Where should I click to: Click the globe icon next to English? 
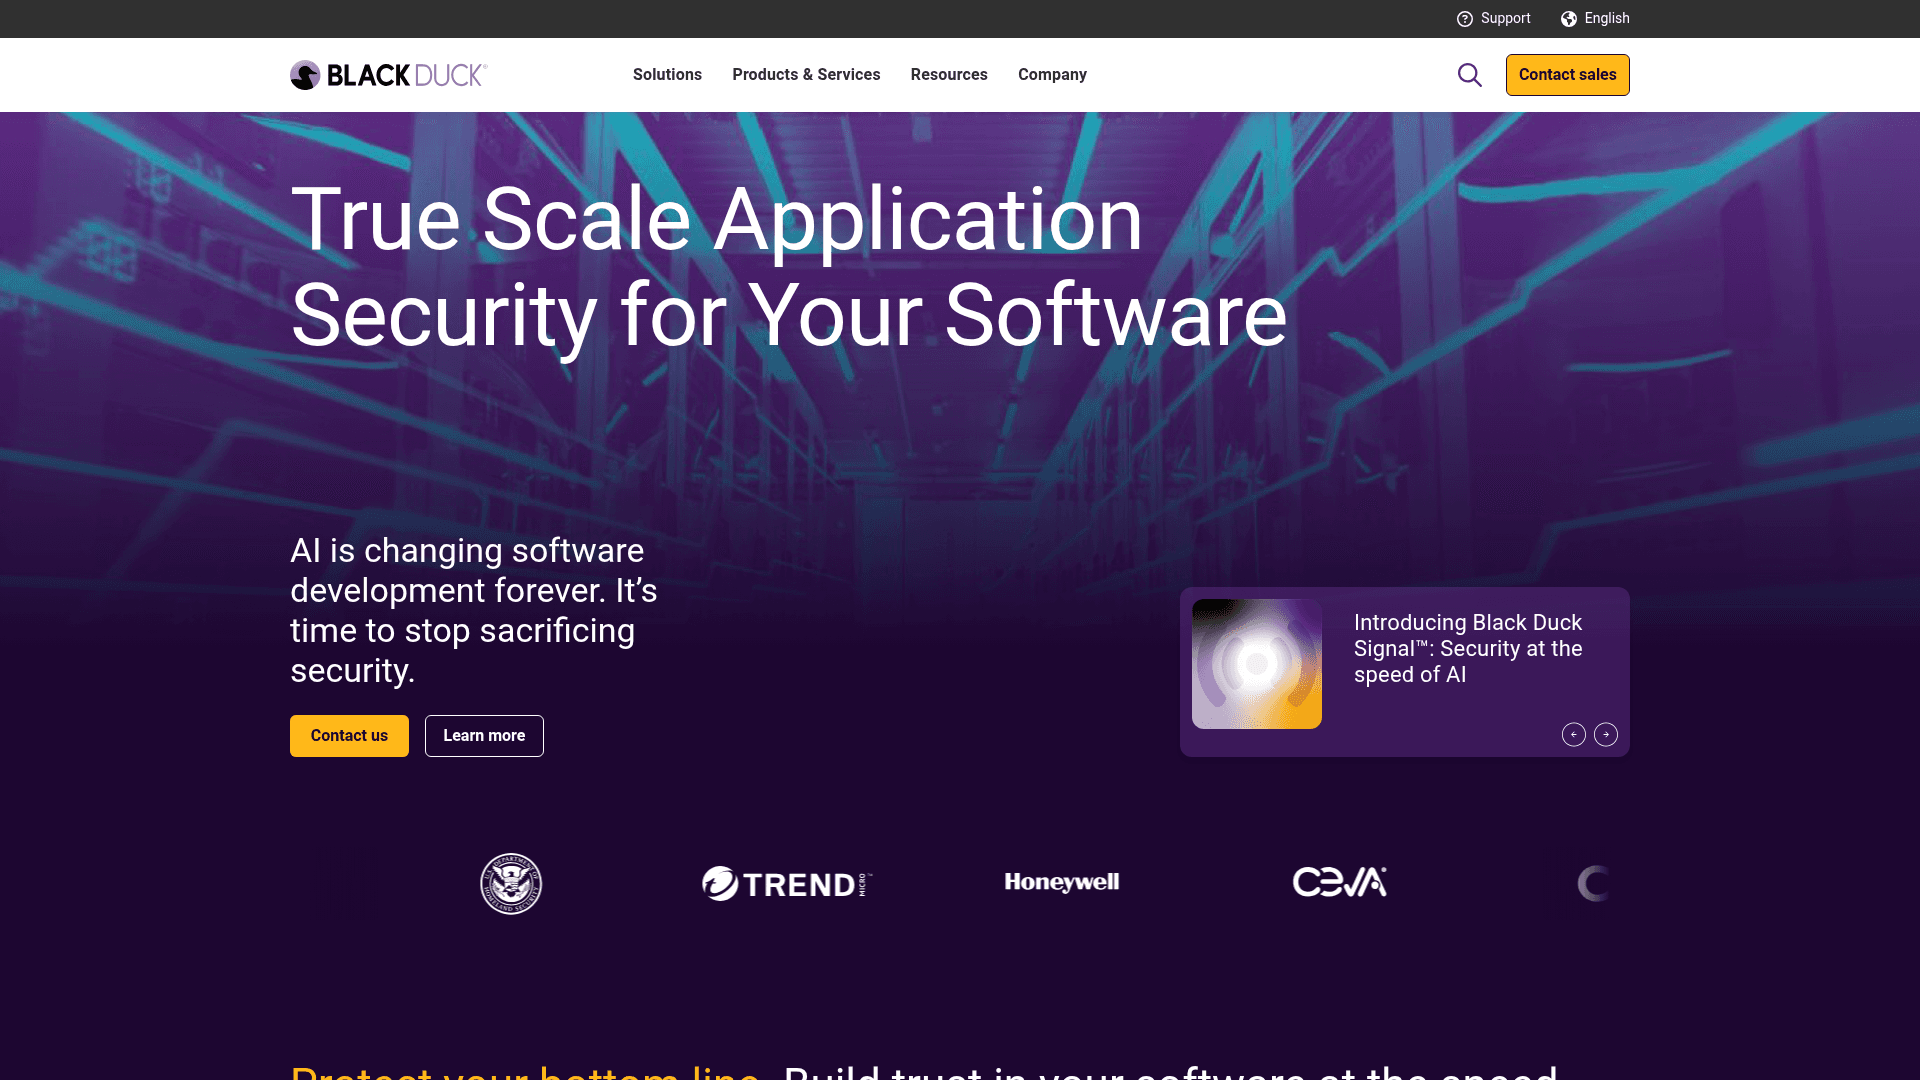[1567, 18]
